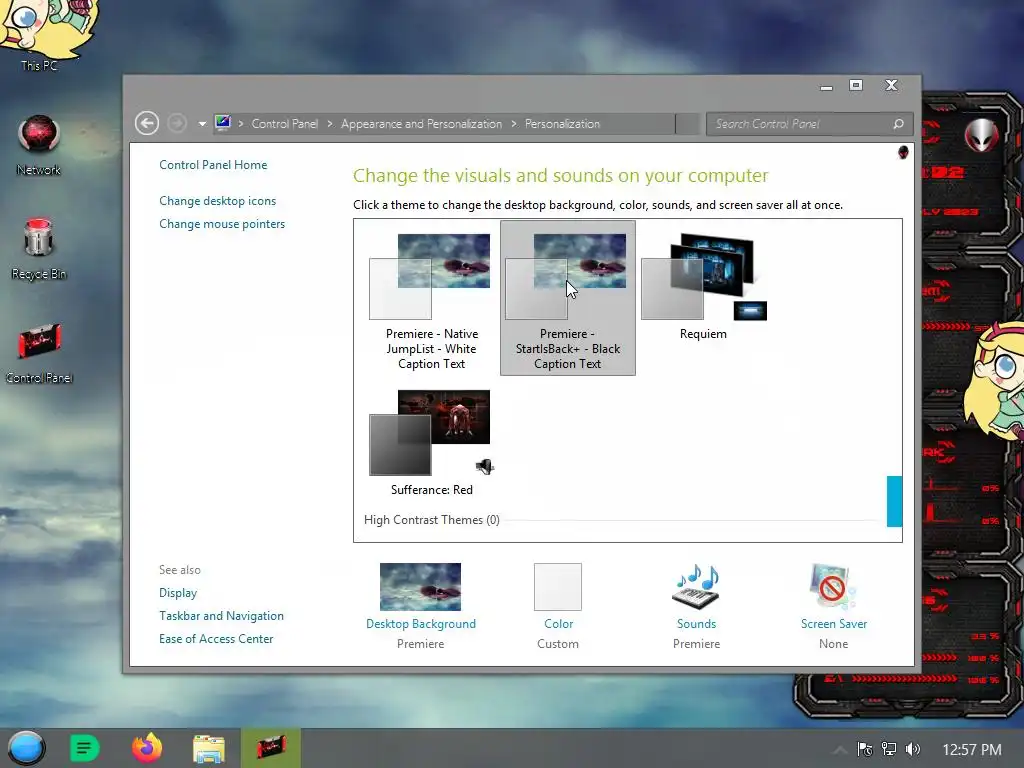
Task: Open Change mouse pointers link
Action: click(222, 223)
